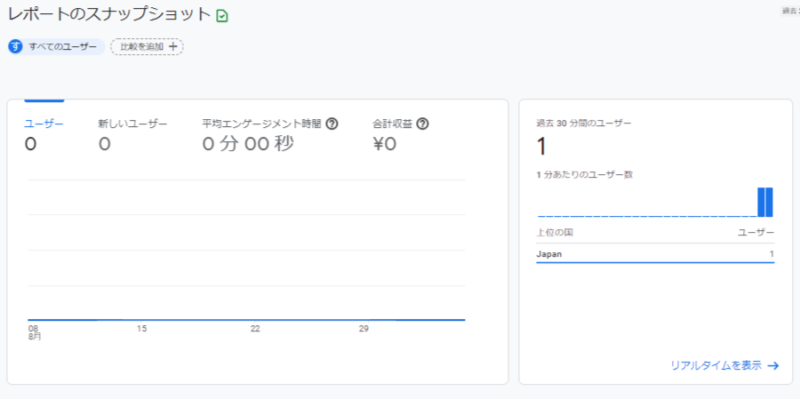The height and width of the screenshot is (399, 800).
Task: Click the plus icon in 比較を追加
Action: click(172, 47)
